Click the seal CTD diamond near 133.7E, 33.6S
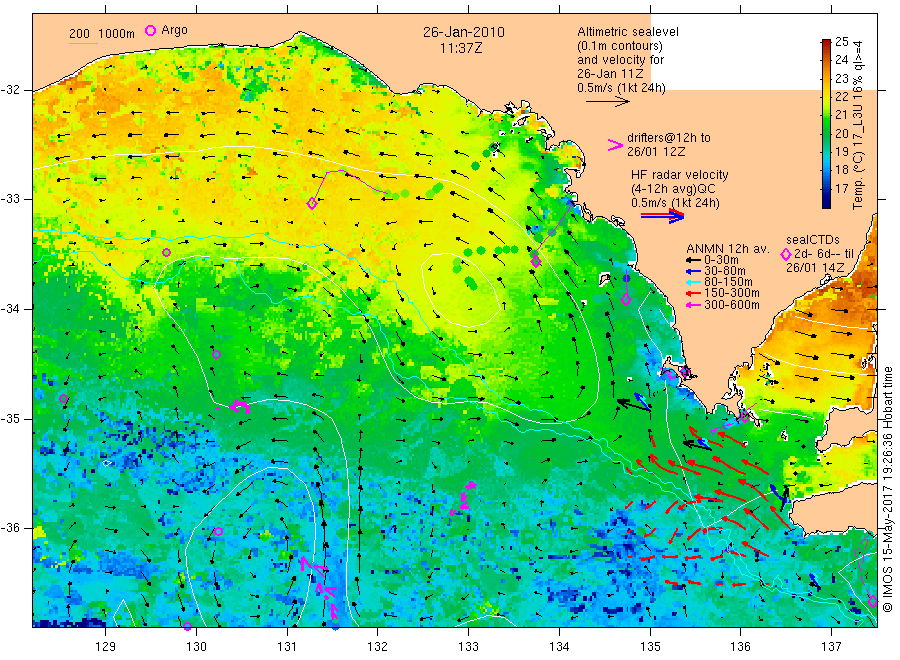Viewport: 900px width, 660px height. click(536, 262)
